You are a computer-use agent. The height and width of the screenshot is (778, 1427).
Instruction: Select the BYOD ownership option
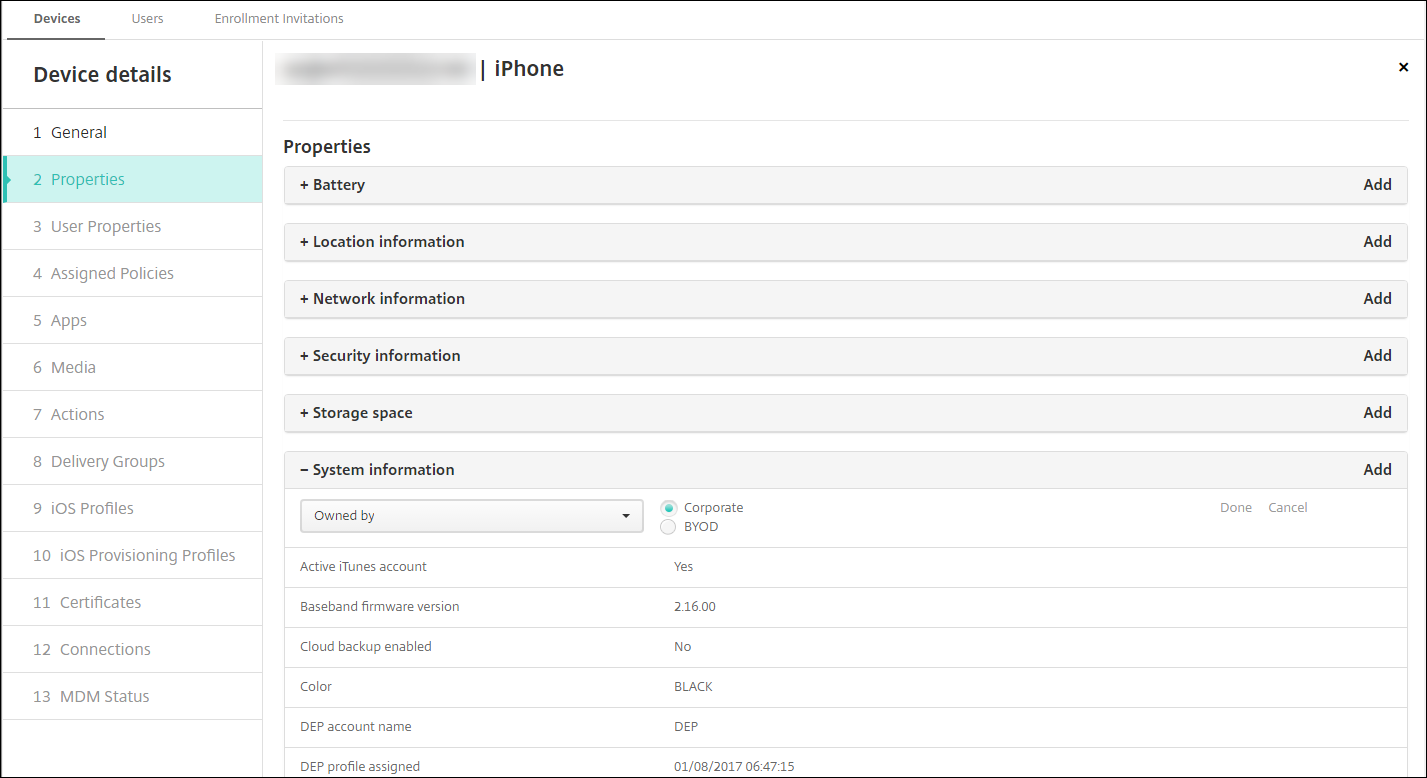669,527
